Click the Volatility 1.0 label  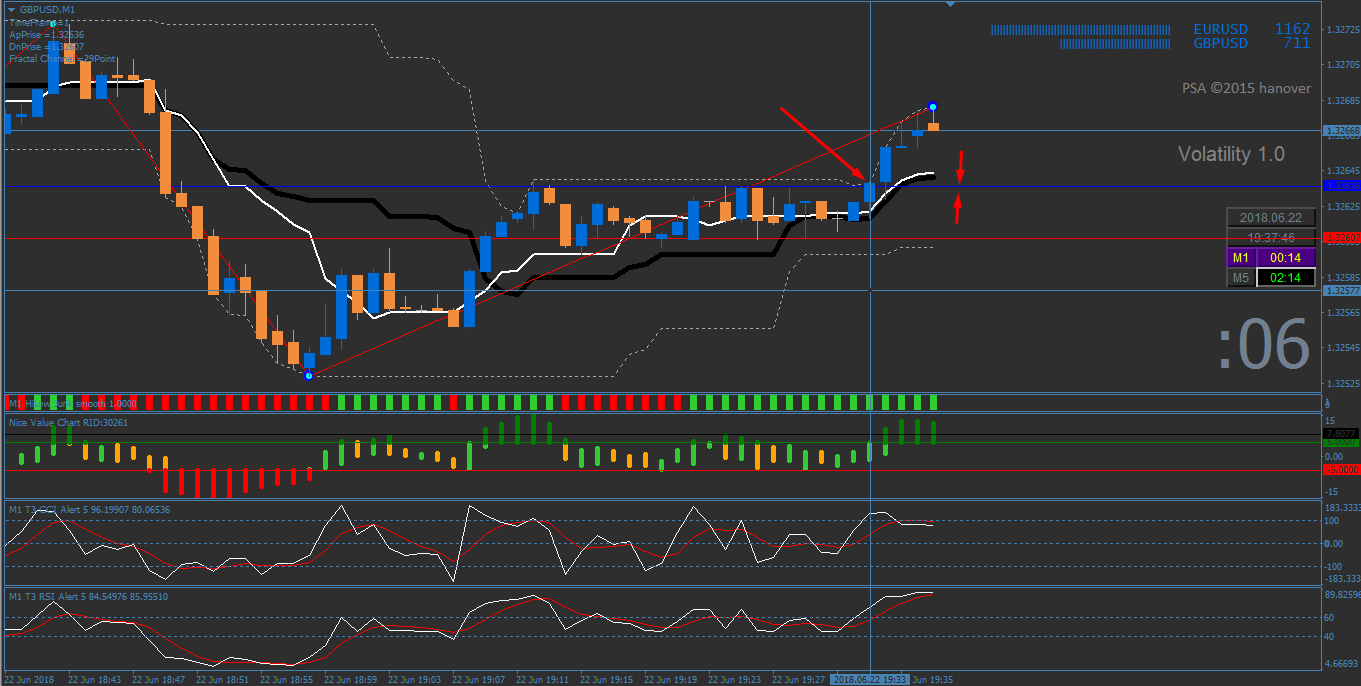tap(1231, 154)
